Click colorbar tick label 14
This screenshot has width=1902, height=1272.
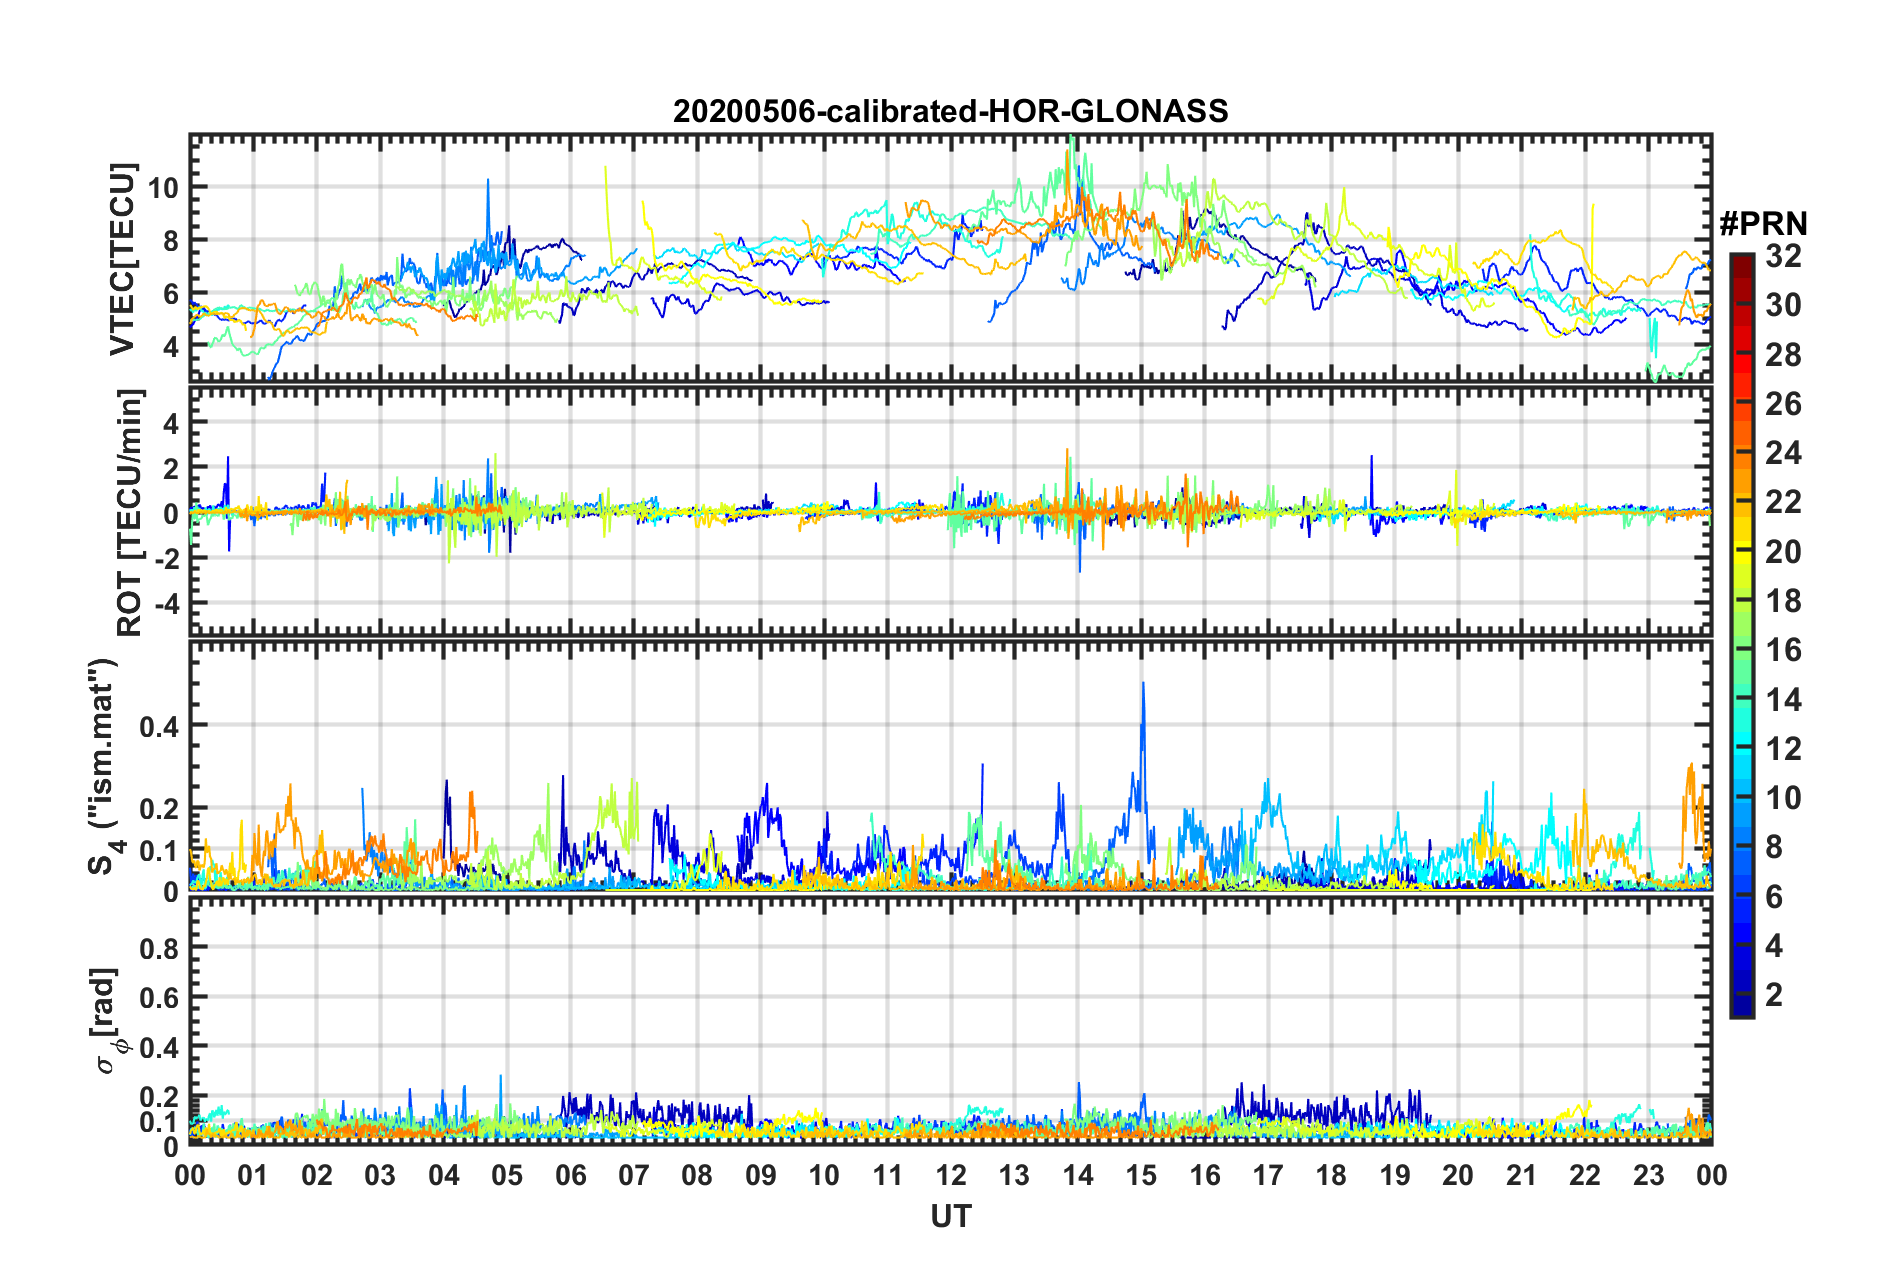(1783, 700)
